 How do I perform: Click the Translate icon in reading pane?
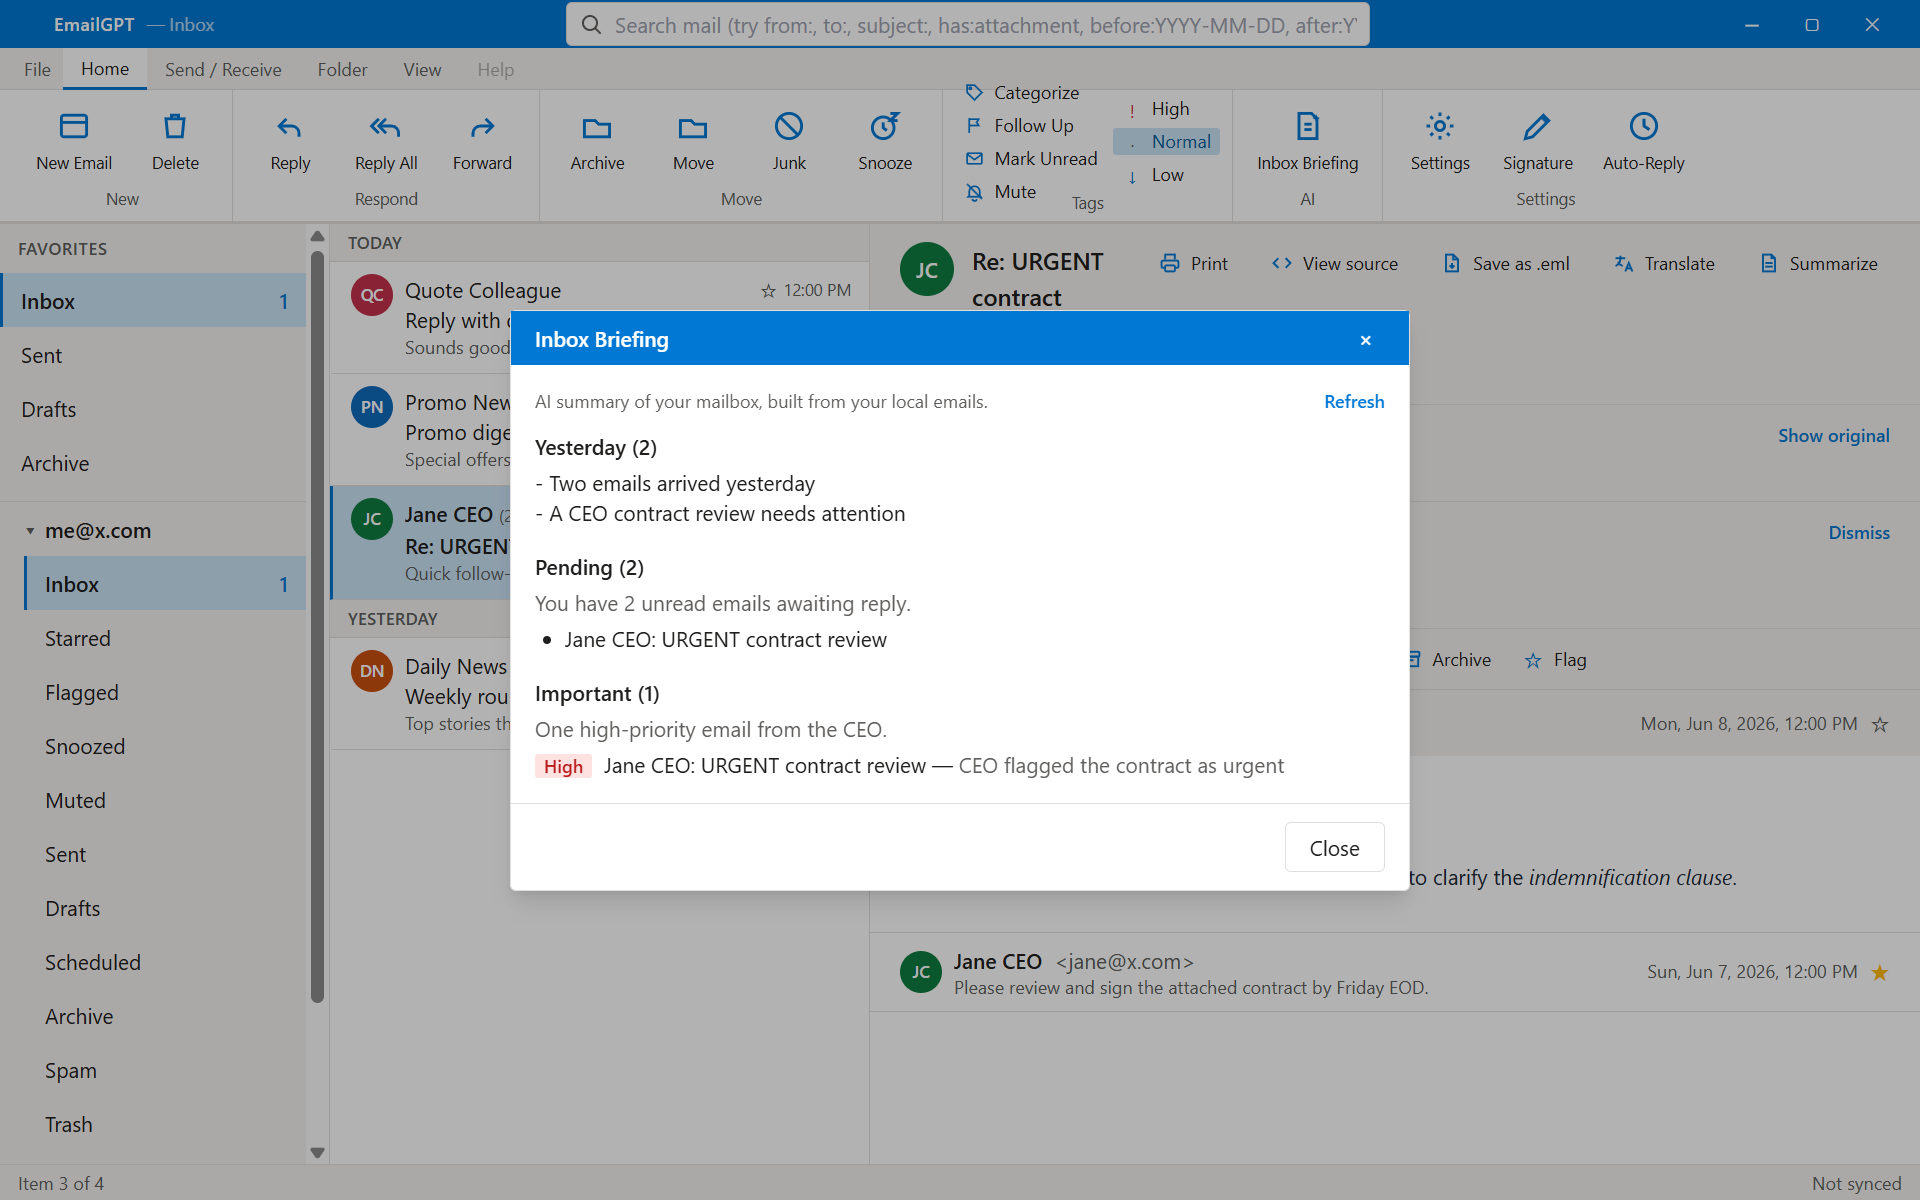[1624, 264]
